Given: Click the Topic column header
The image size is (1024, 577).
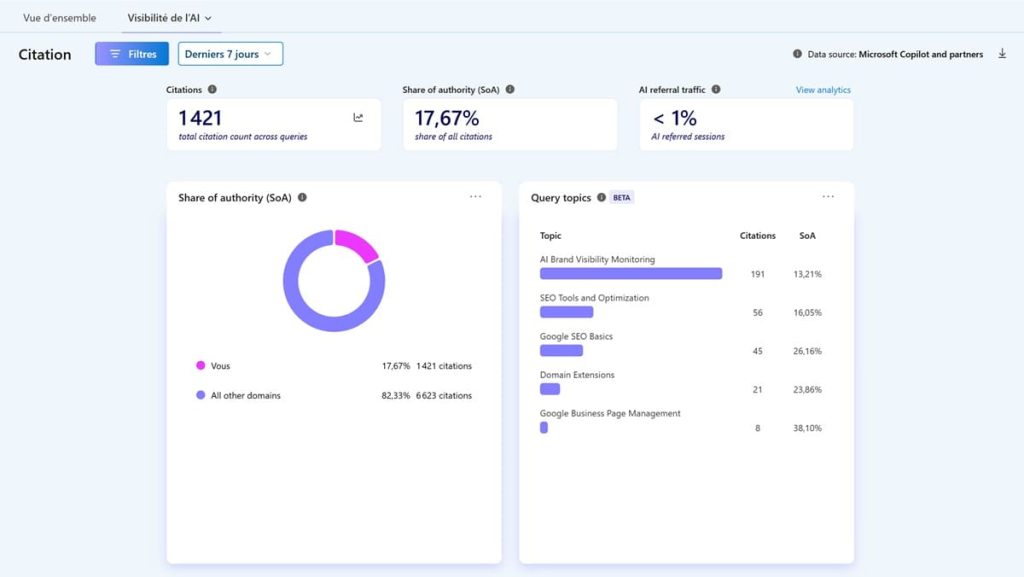Looking at the screenshot, I should click(551, 236).
